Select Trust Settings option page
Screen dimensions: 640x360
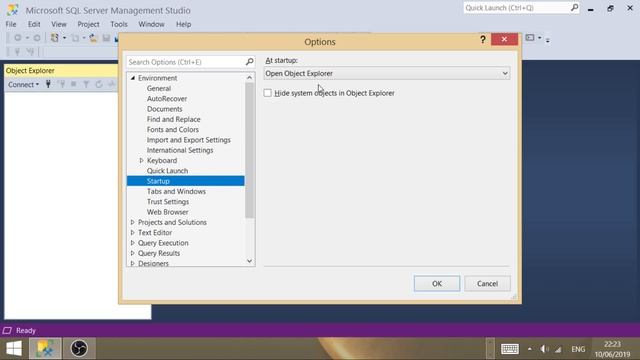click(168, 201)
